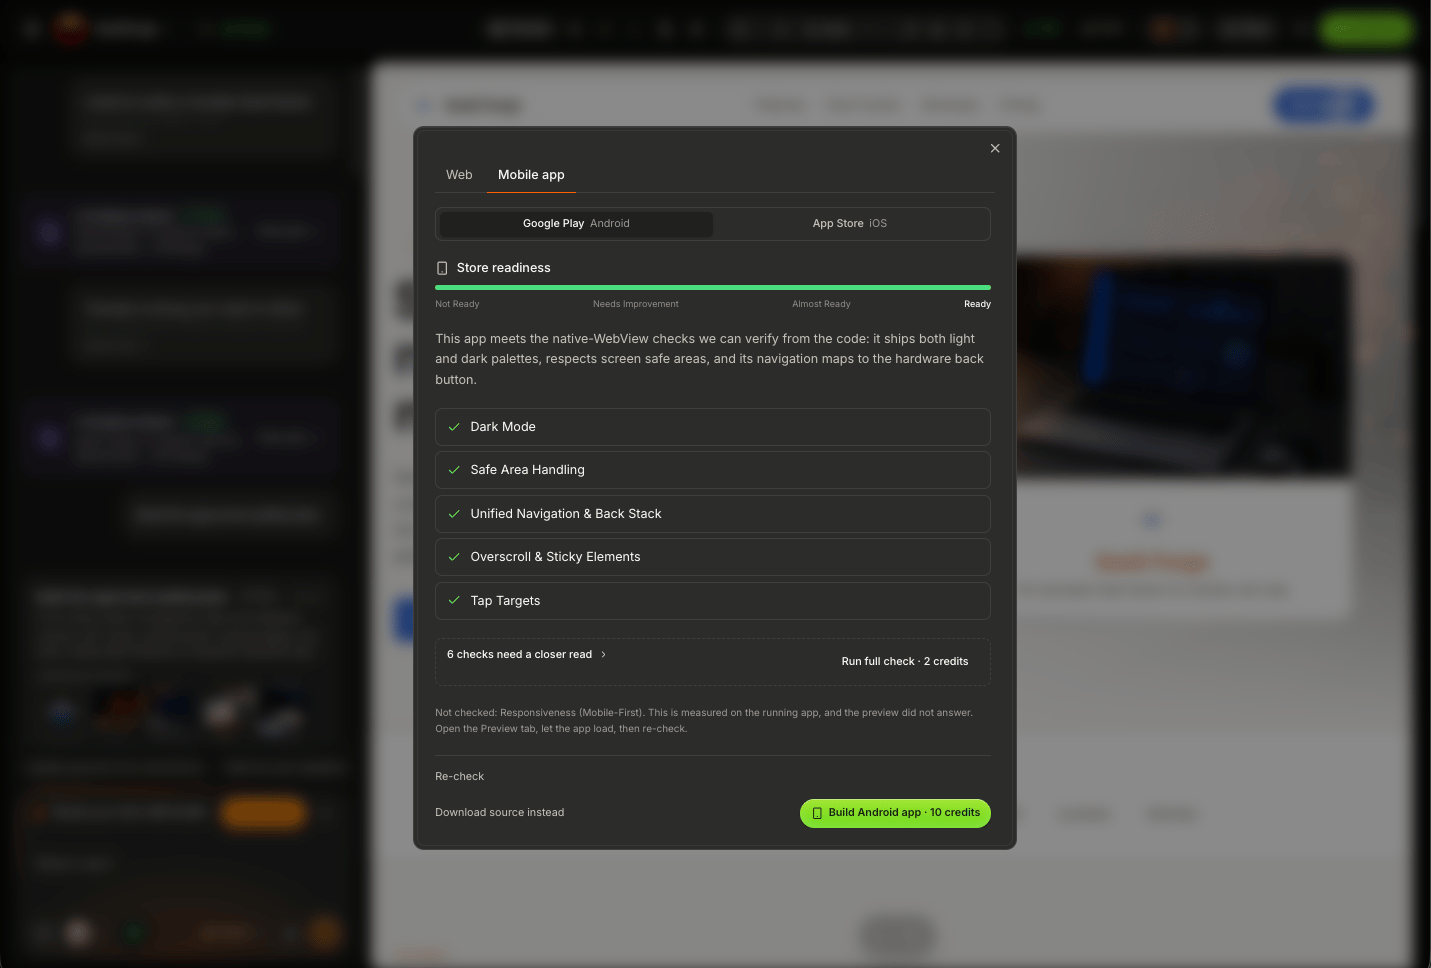Expand the Safe Area Handling row
The width and height of the screenshot is (1431, 968).
click(713, 470)
